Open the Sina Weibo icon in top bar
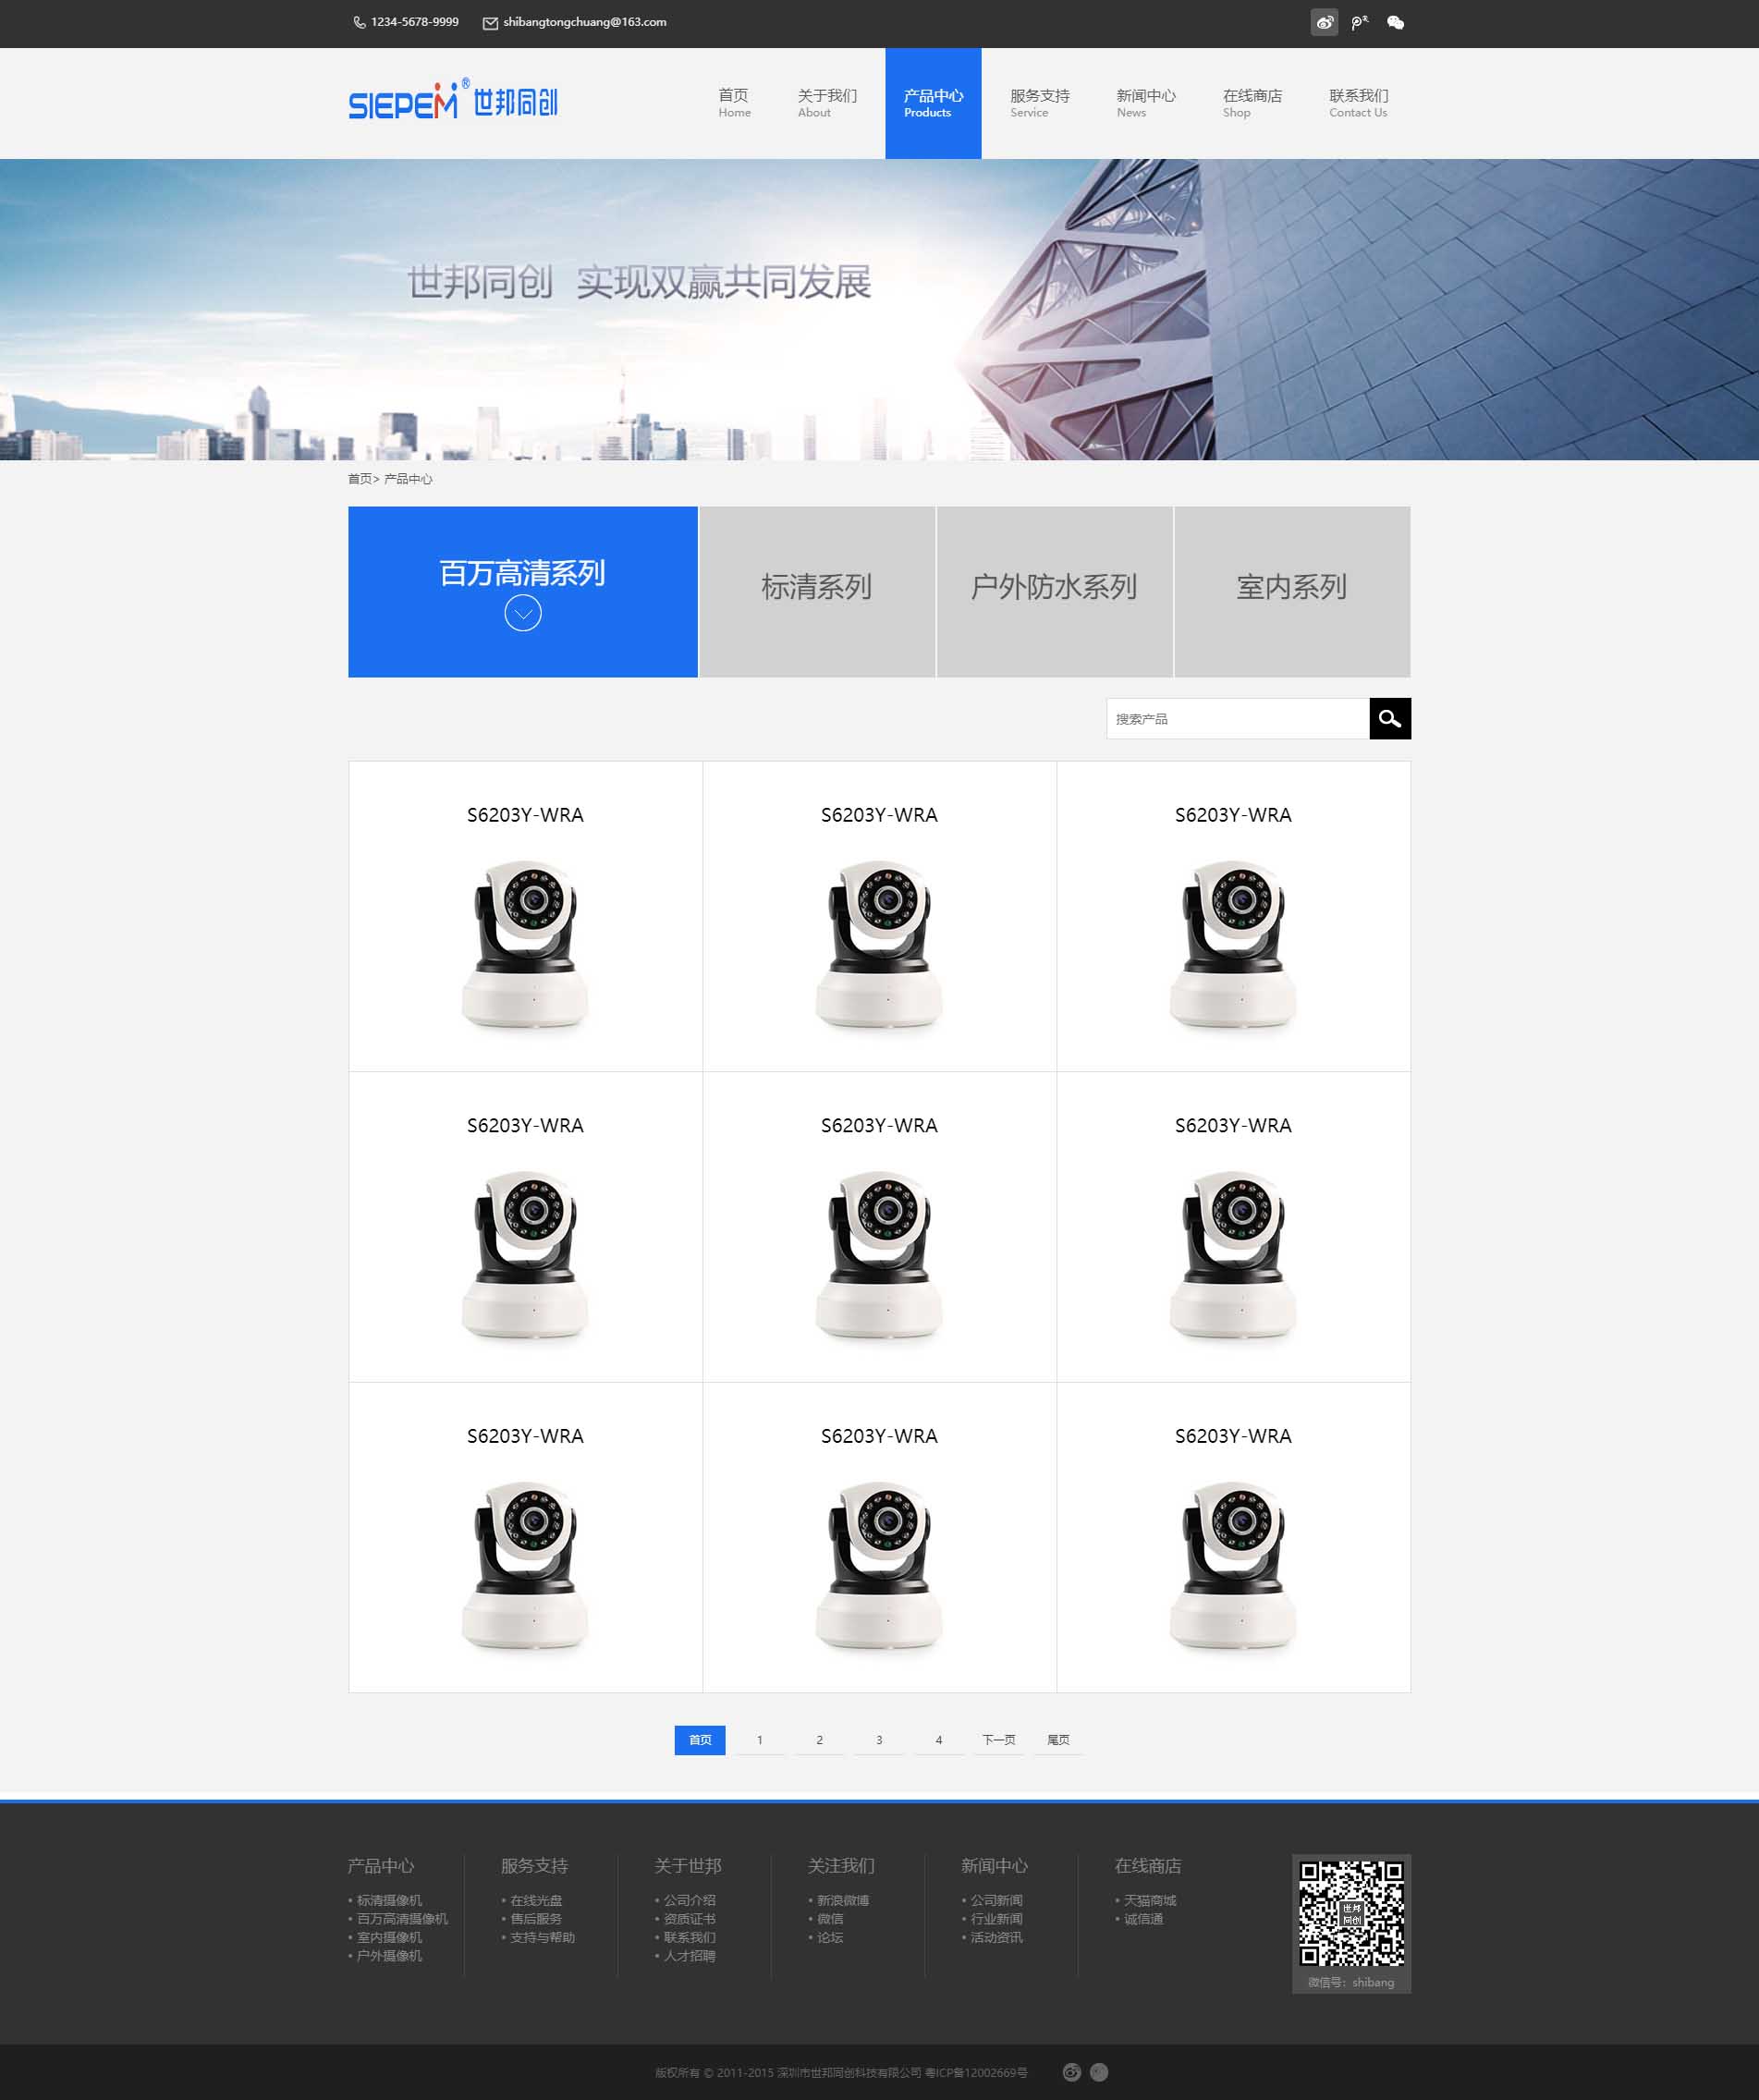The width and height of the screenshot is (1759, 2100). [x=1324, y=22]
